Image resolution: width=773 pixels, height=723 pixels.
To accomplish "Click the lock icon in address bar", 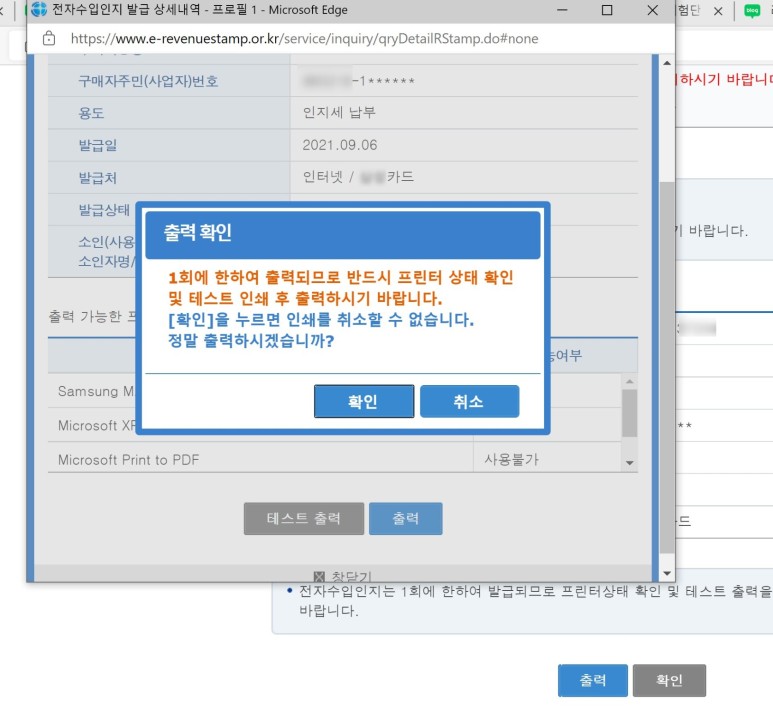I will click(x=49, y=38).
